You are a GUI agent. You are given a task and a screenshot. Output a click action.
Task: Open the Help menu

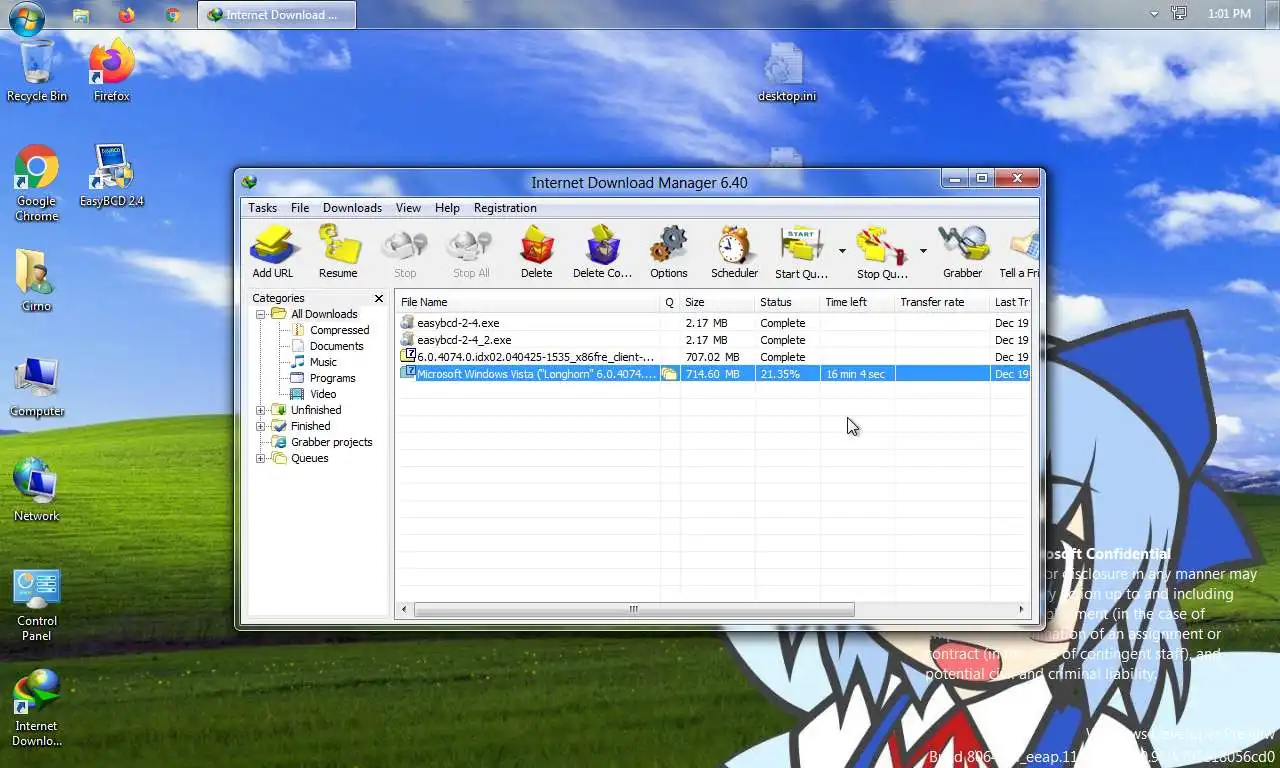pos(447,208)
